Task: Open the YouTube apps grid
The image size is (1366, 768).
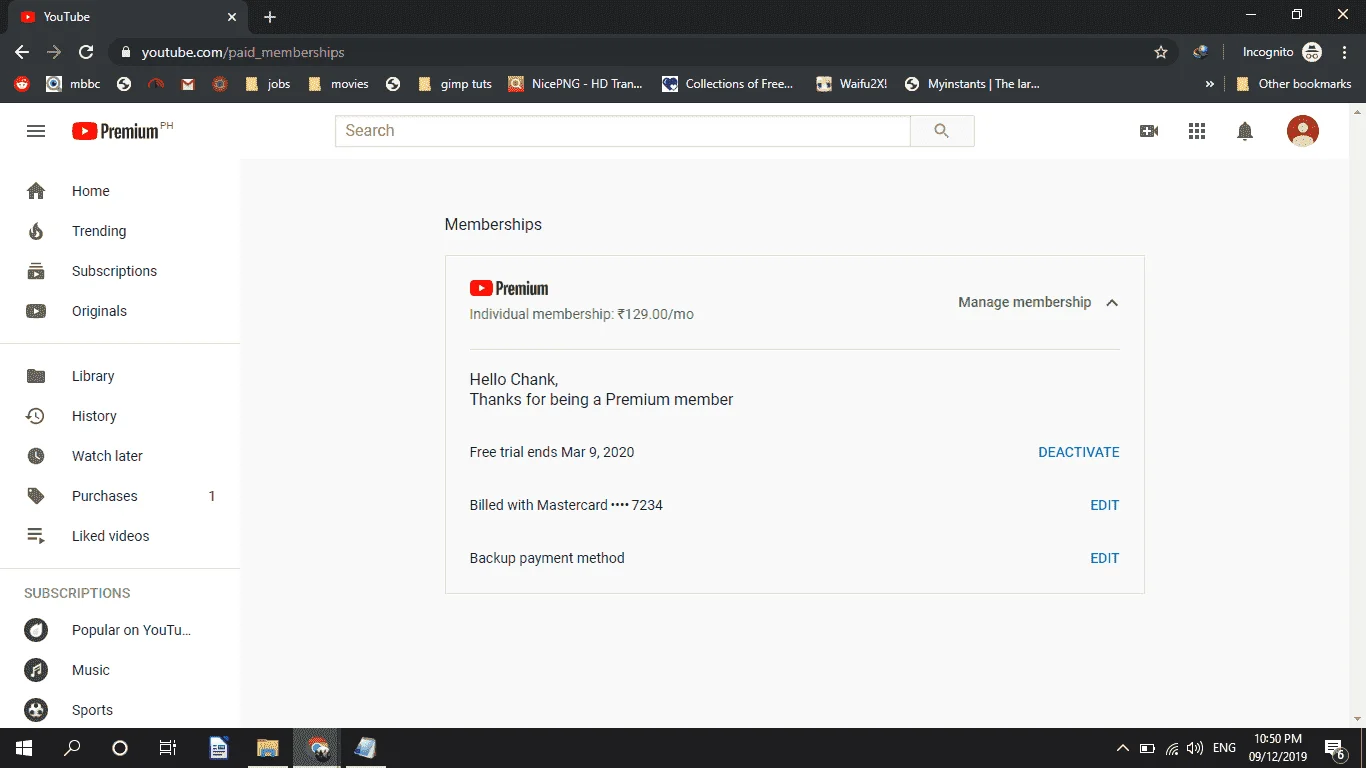Action: point(1197,131)
